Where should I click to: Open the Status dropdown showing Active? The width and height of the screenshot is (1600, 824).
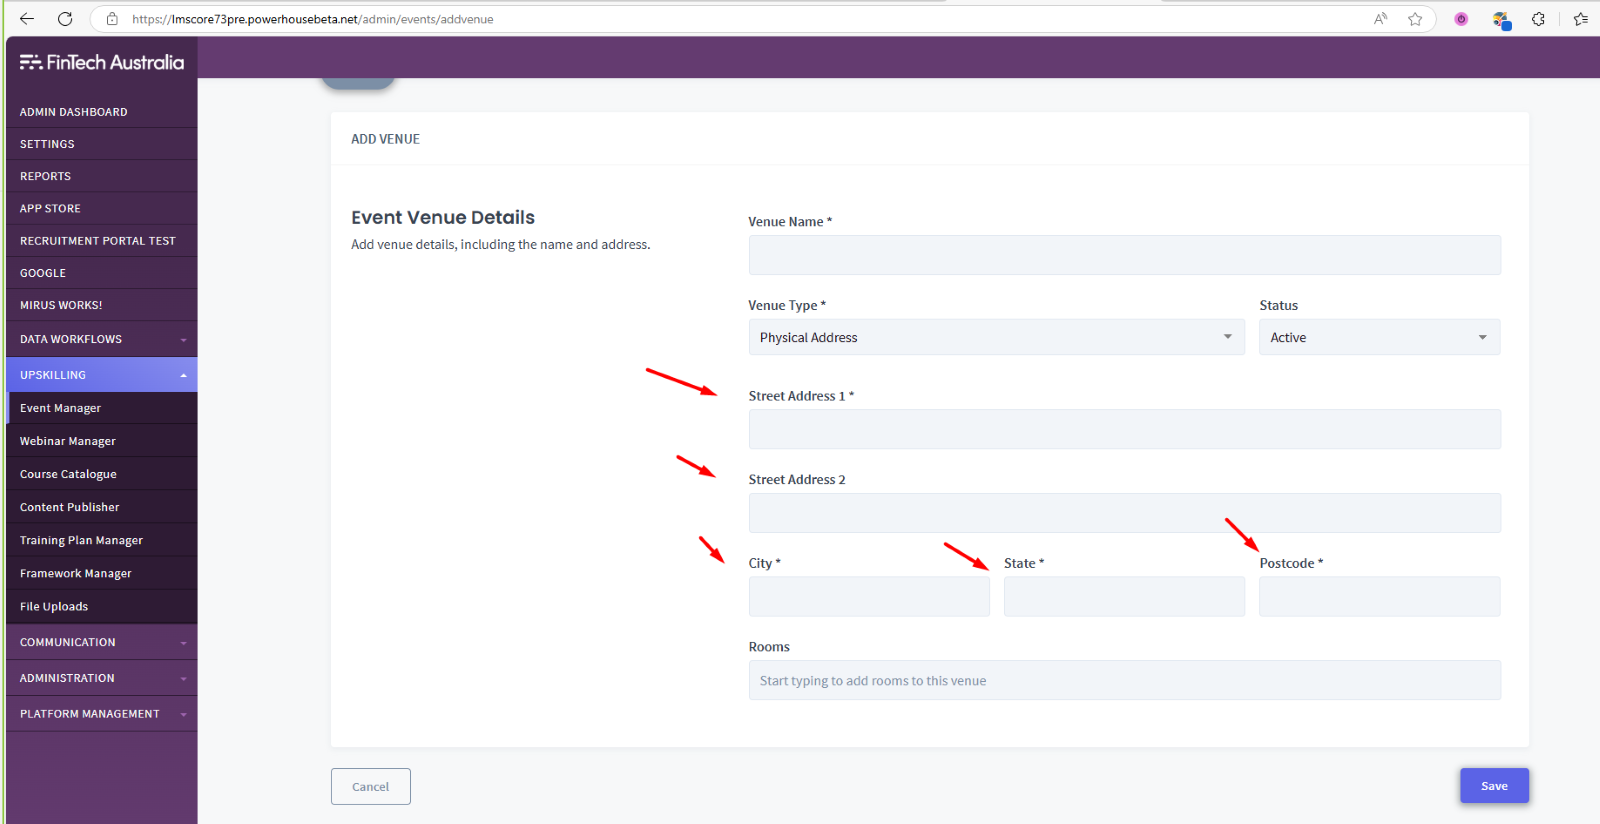pyautogui.click(x=1379, y=337)
